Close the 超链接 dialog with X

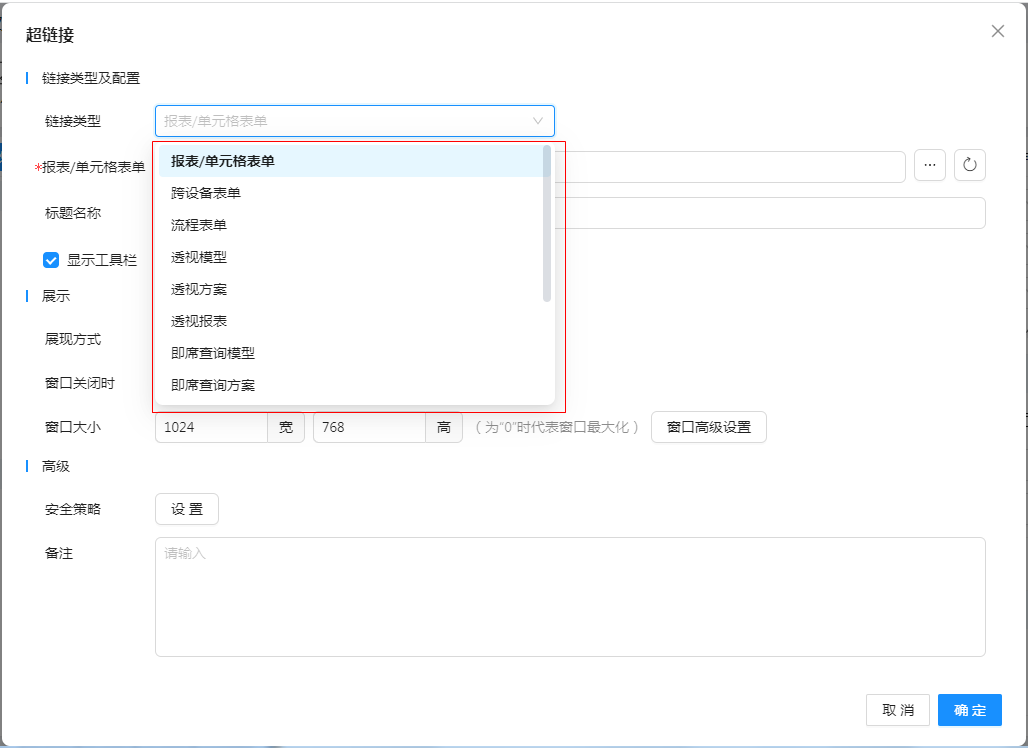pos(997,31)
